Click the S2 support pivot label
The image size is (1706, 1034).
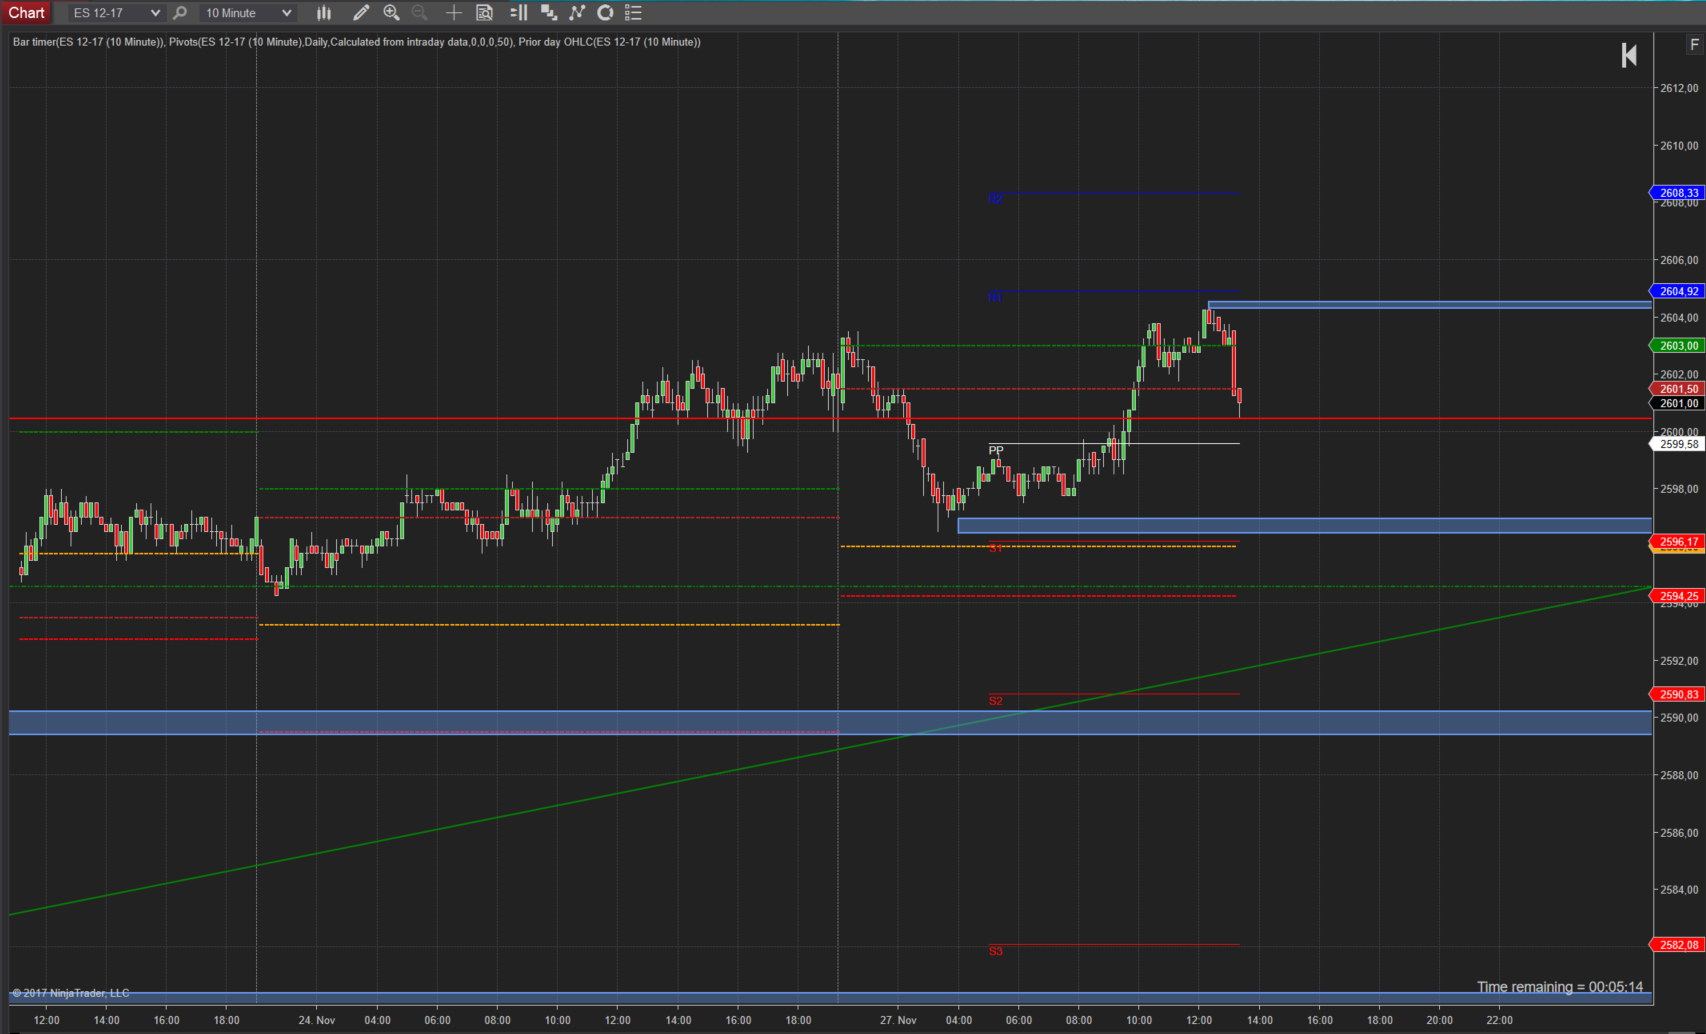click(x=996, y=701)
